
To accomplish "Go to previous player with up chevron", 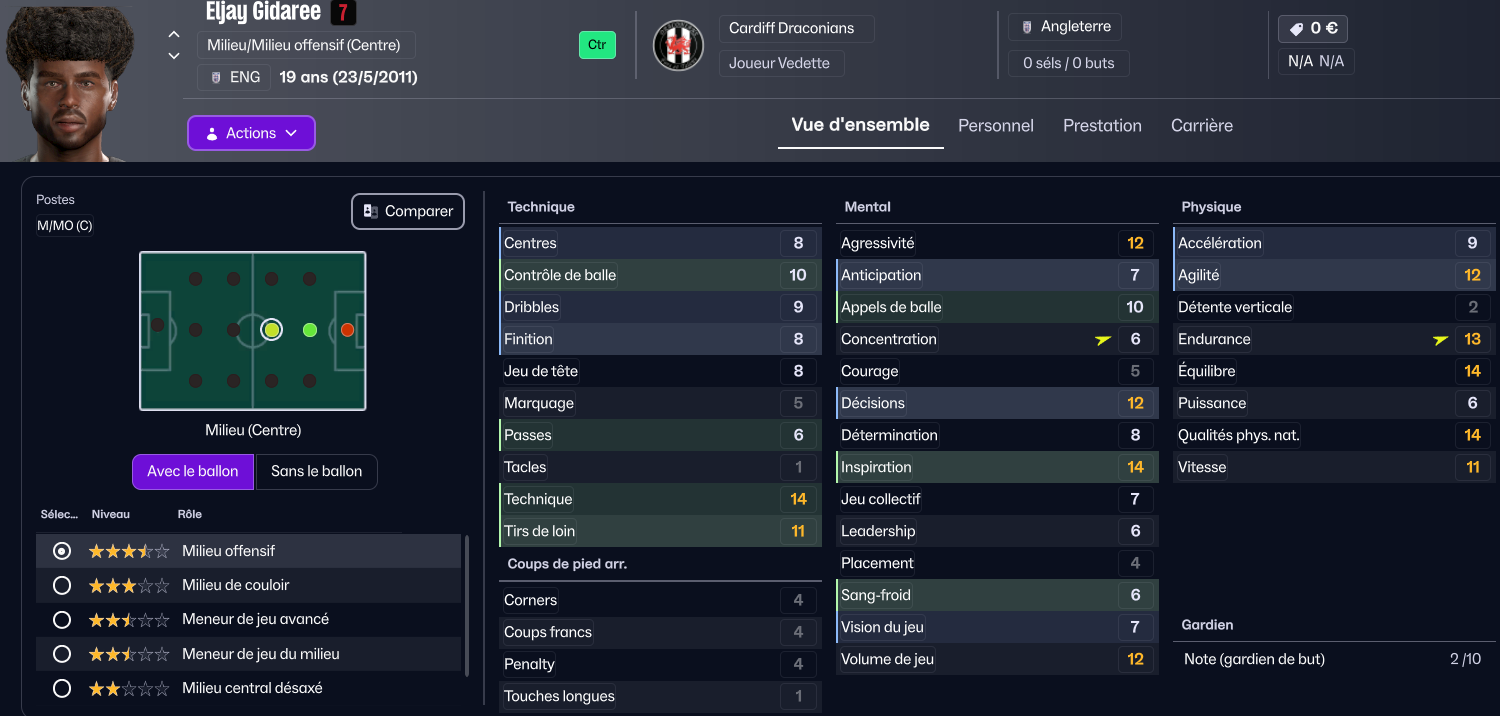I will pyautogui.click(x=174, y=35).
